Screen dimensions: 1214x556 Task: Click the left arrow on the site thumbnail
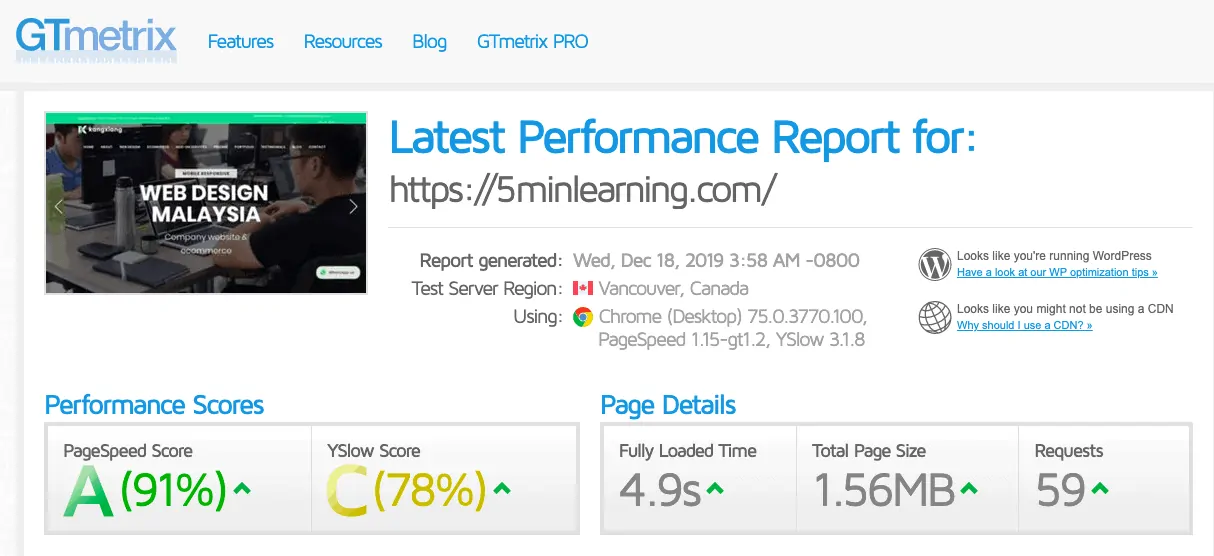click(58, 207)
